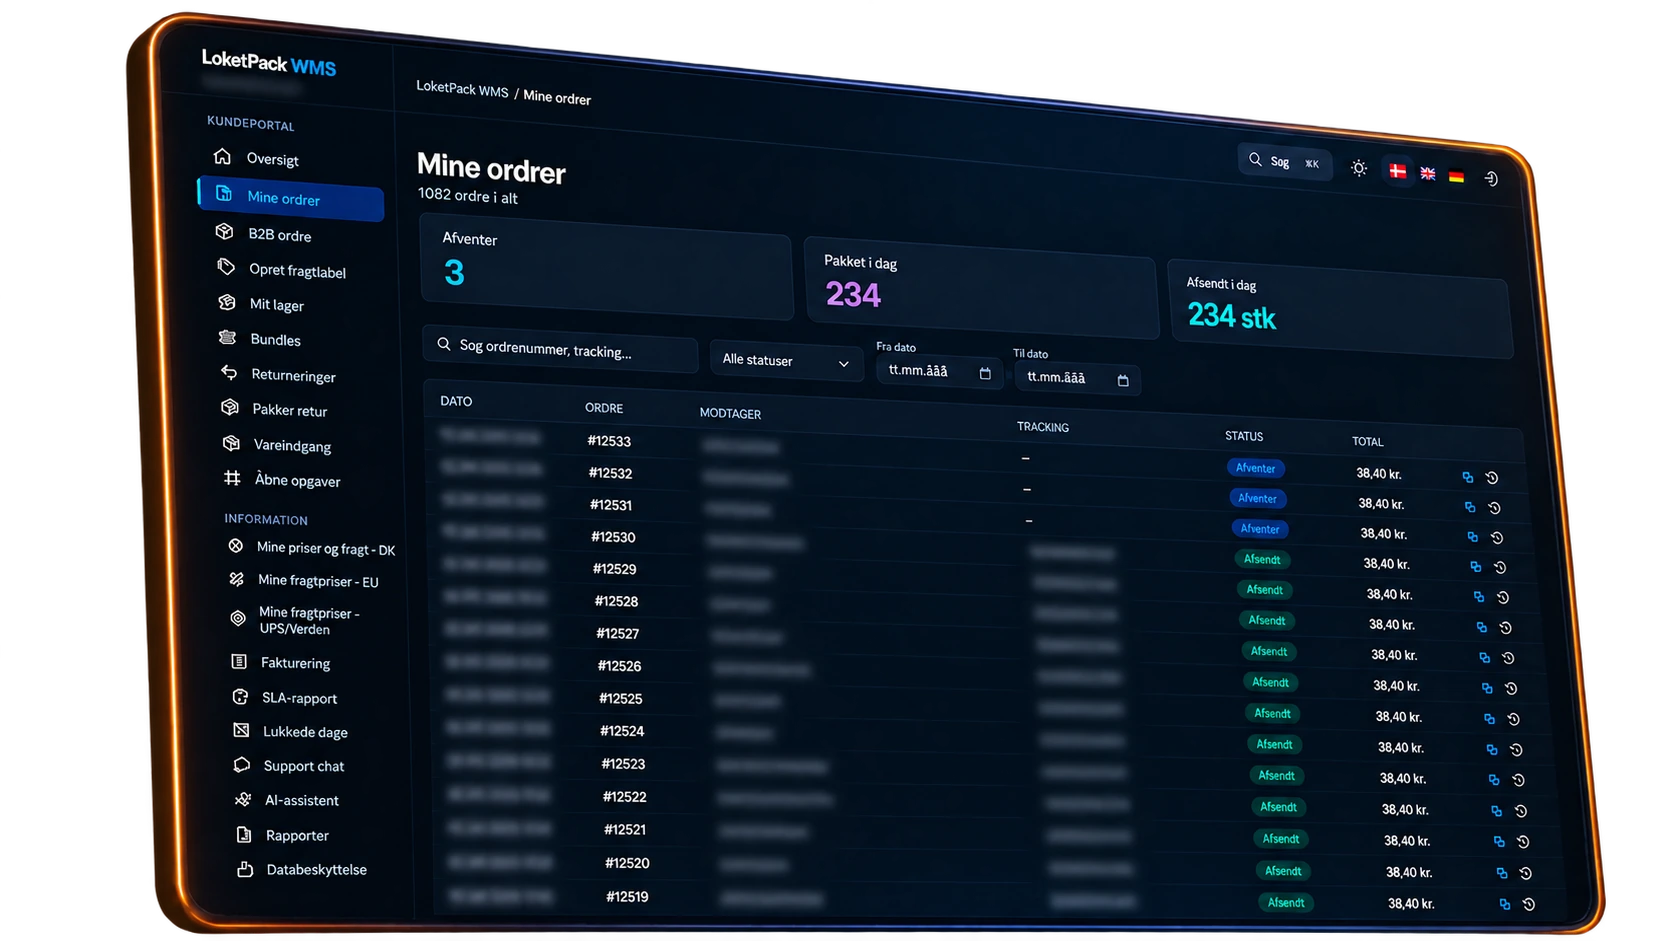This screenshot has width=1671, height=941.
Task: Click the Databeskyttelse icon
Action: 245,869
